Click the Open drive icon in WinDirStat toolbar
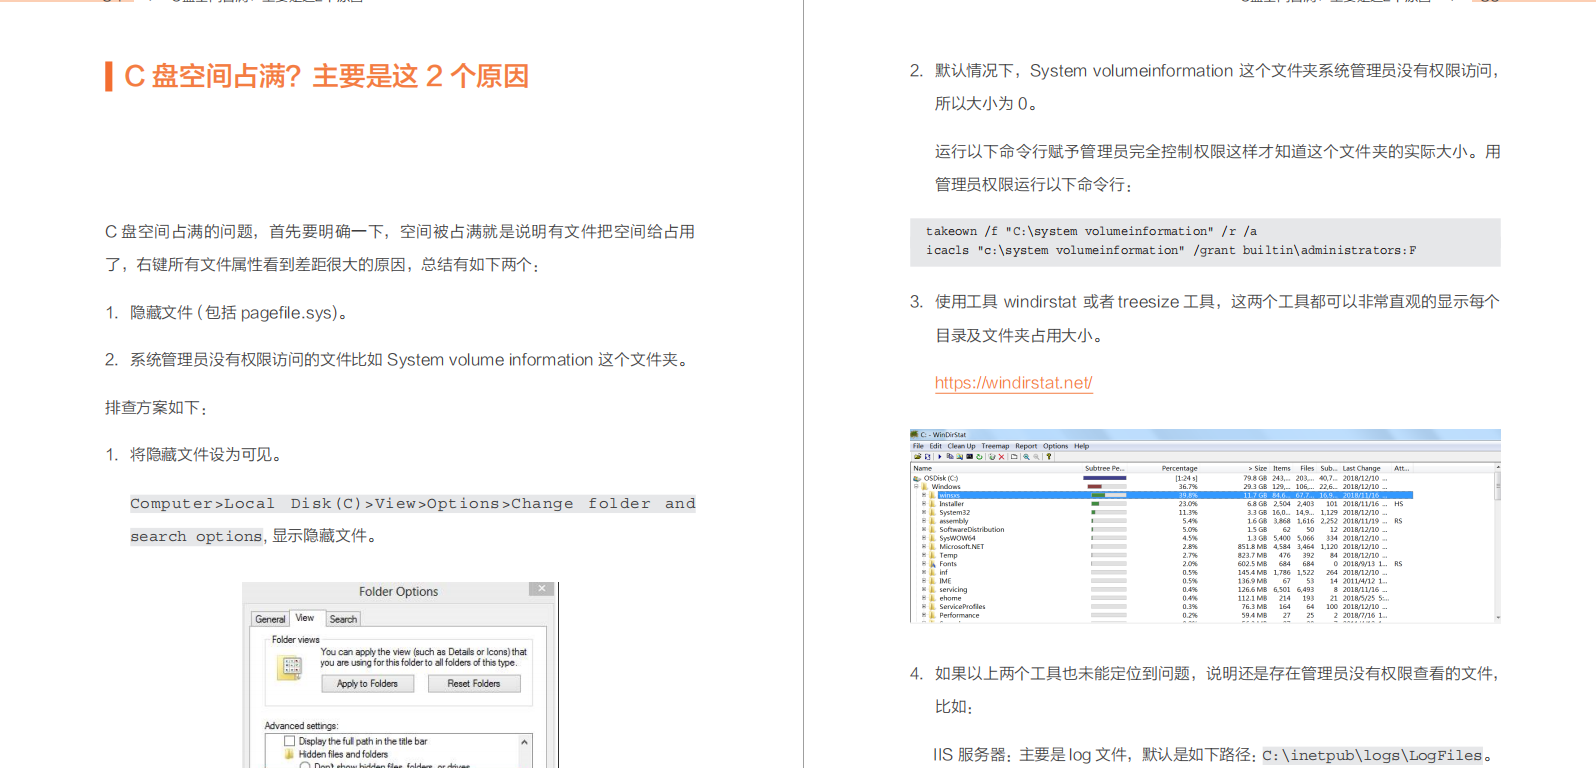1596x768 pixels. [x=918, y=457]
